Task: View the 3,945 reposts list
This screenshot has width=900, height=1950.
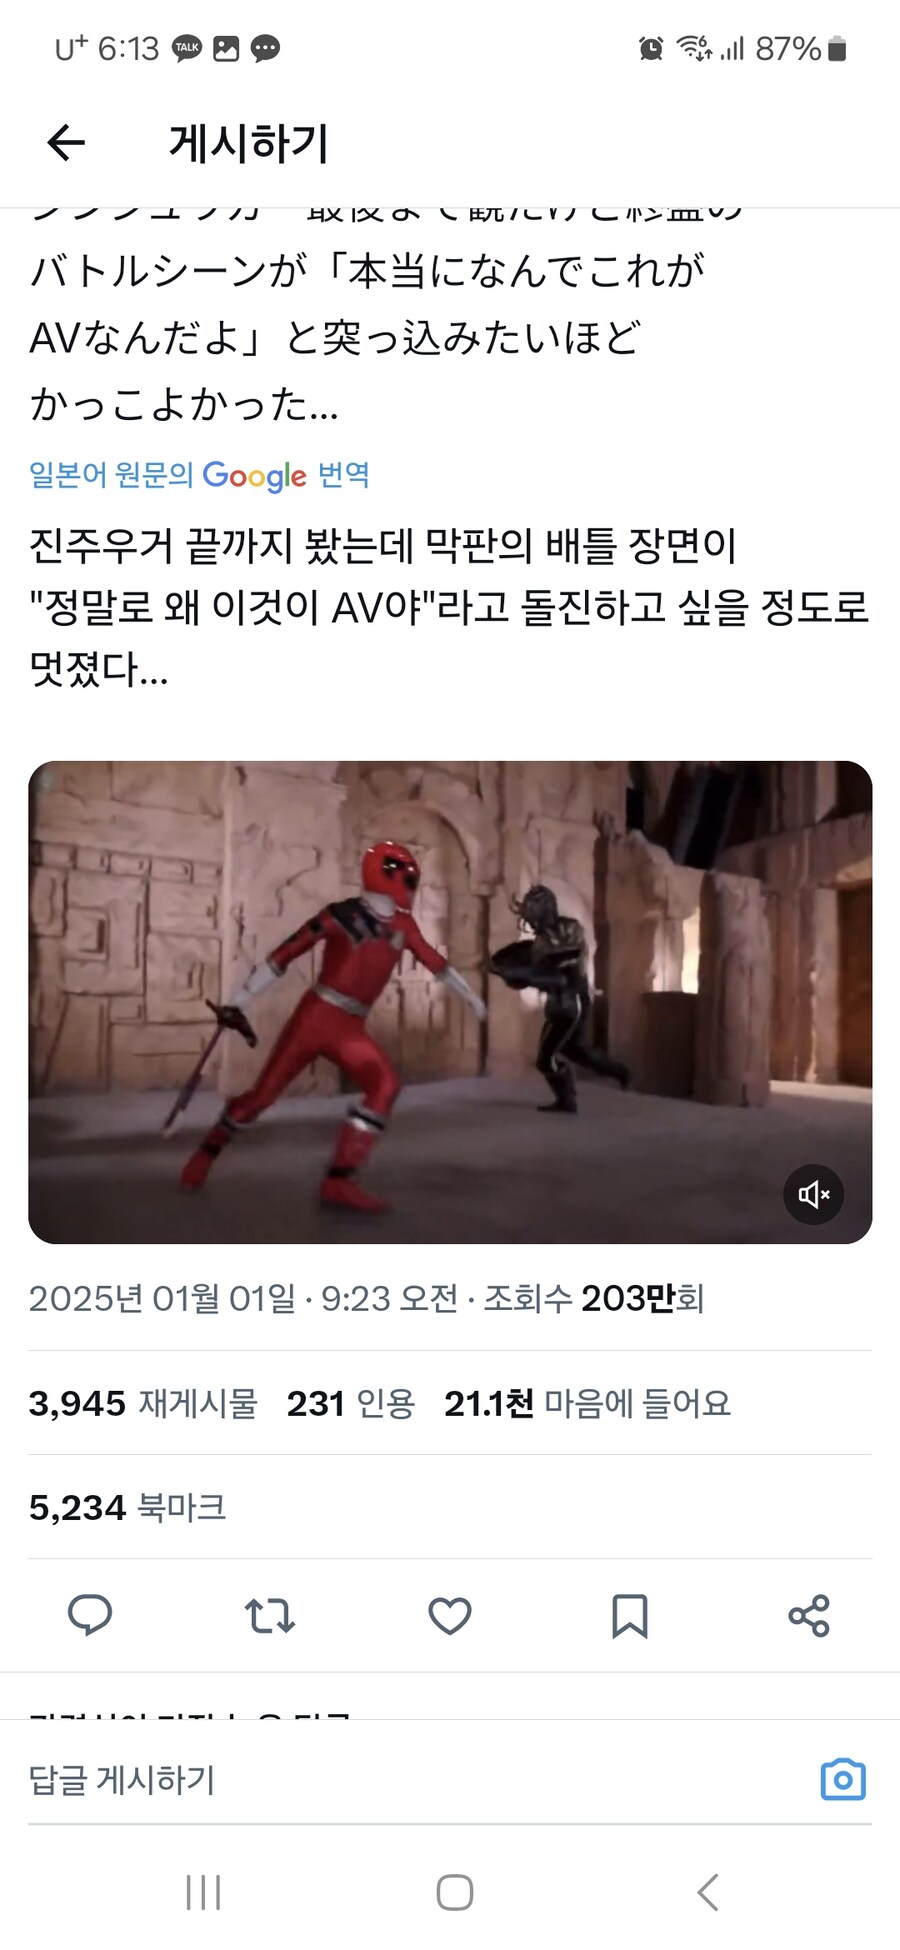Action: (x=143, y=1403)
